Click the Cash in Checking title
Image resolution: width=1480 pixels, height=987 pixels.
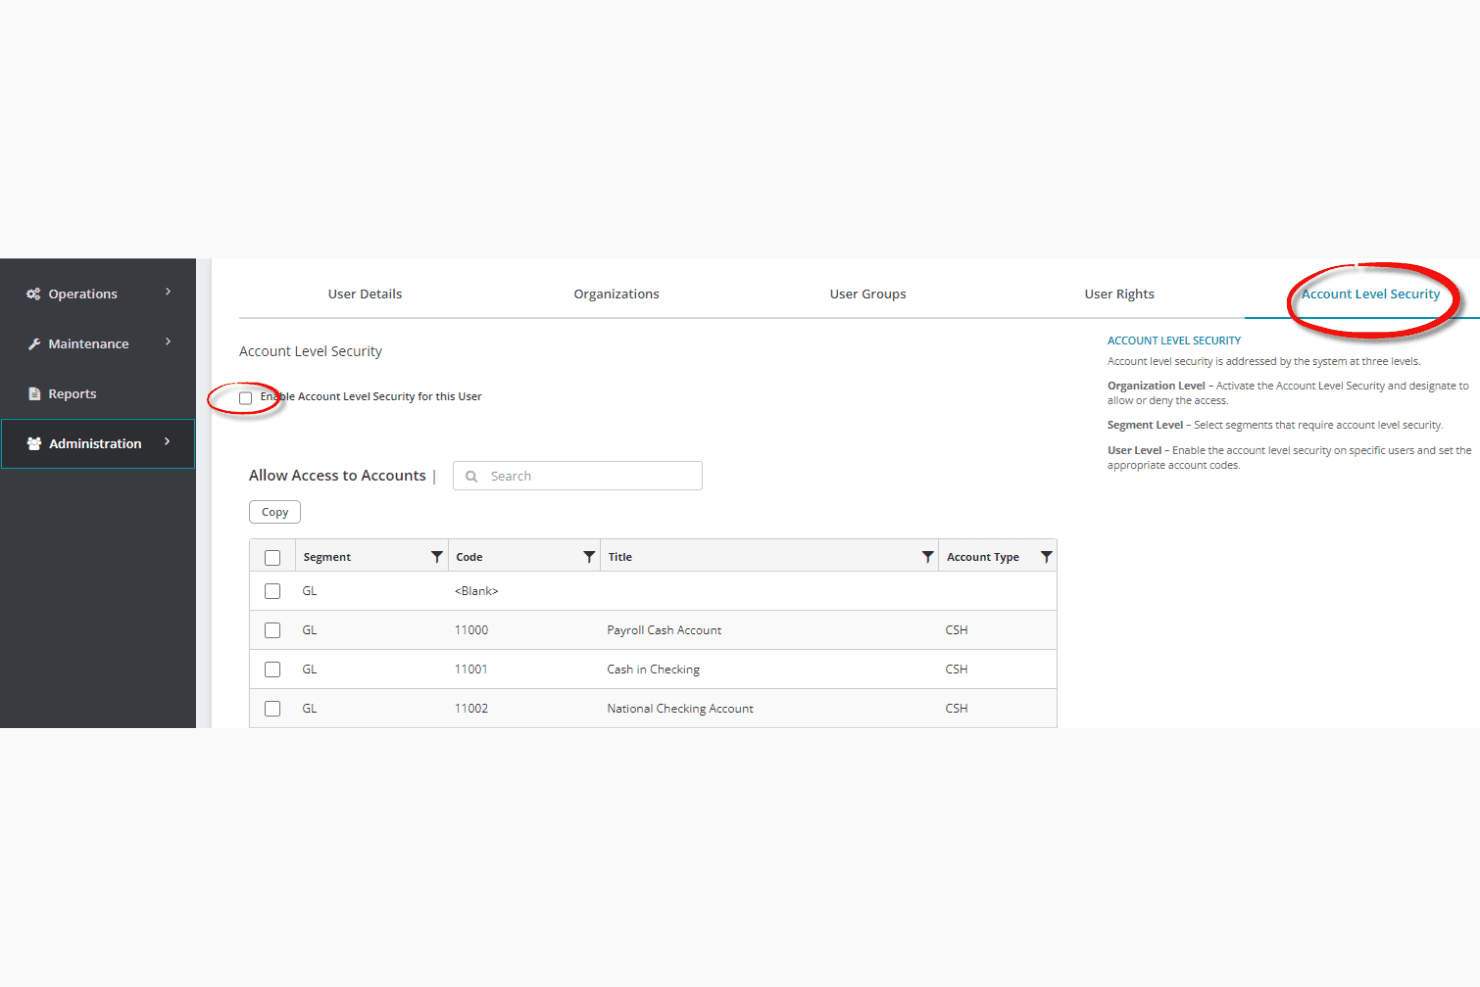tap(653, 669)
